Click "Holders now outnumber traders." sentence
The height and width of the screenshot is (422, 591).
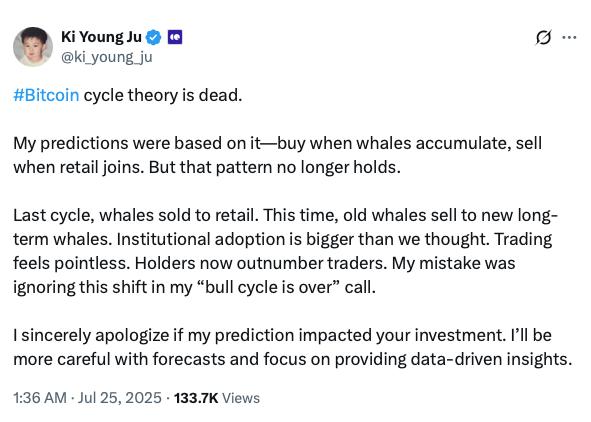tap(261, 263)
